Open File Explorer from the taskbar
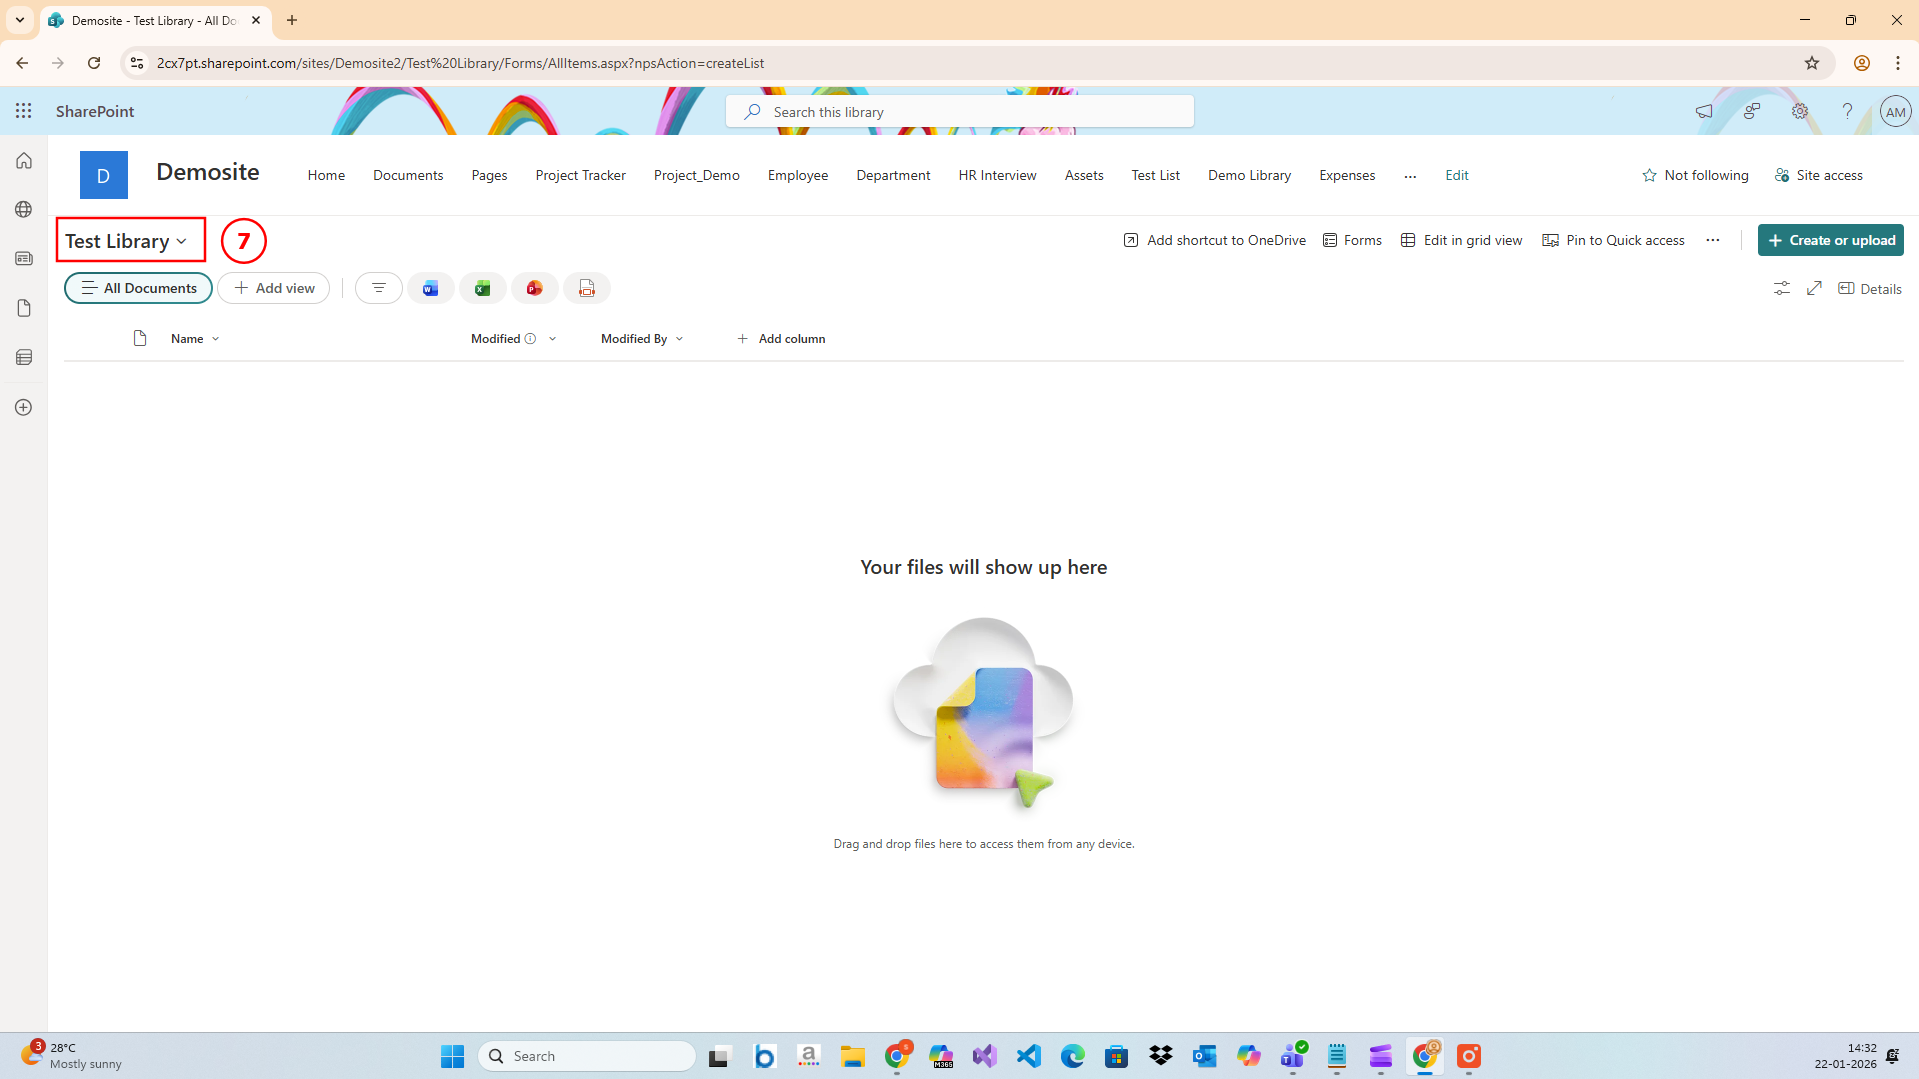1919x1079 pixels. [x=853, y=1056]
